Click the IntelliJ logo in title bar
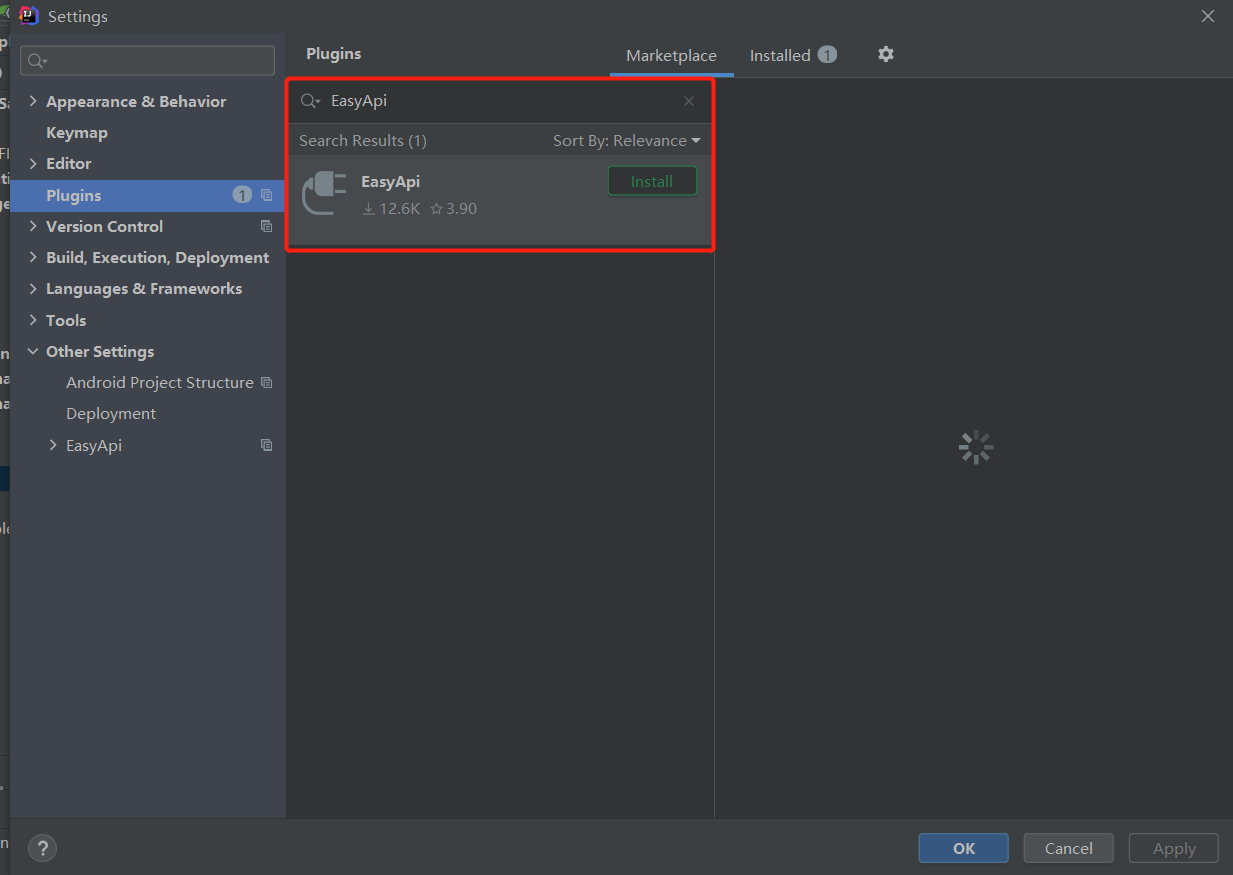This screenshot has height=875, width=1233. (29, 15)
